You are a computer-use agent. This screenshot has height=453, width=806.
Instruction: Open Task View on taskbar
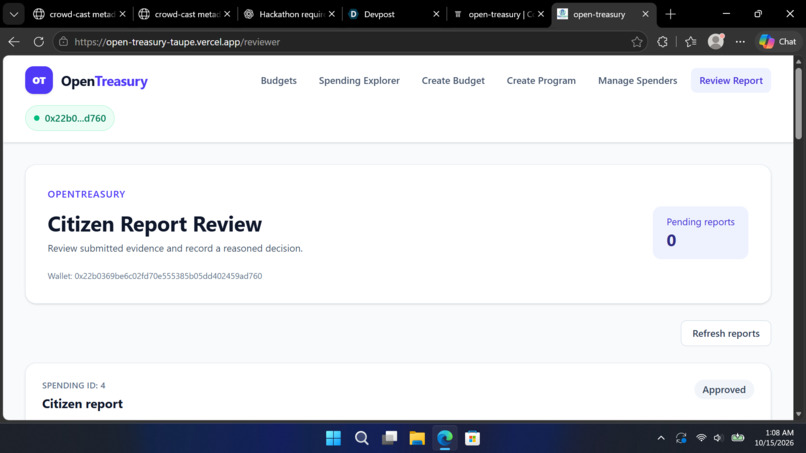point(390,438)
